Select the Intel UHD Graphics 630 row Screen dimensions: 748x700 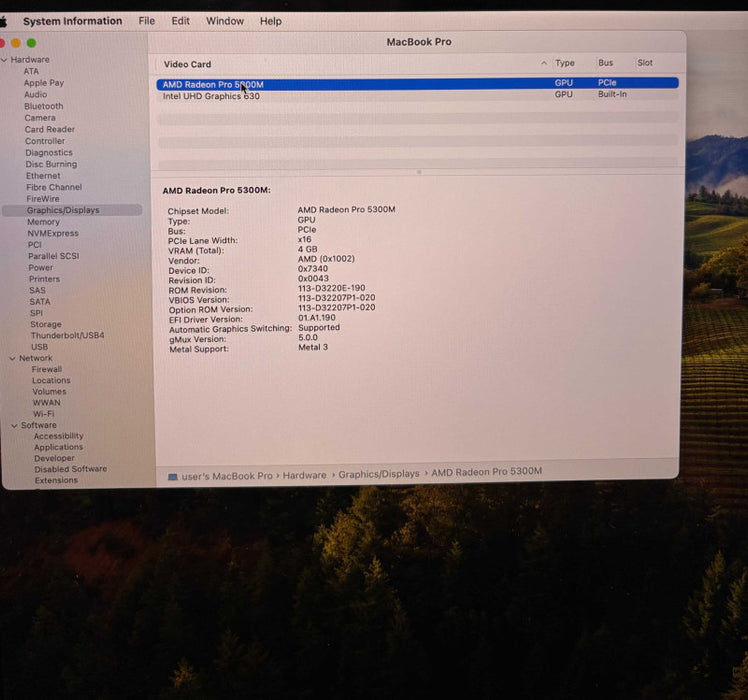click(417, 95)
